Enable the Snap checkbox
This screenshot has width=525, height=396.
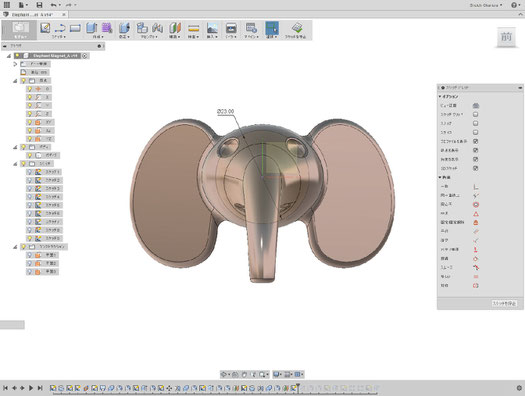[475, 124]
